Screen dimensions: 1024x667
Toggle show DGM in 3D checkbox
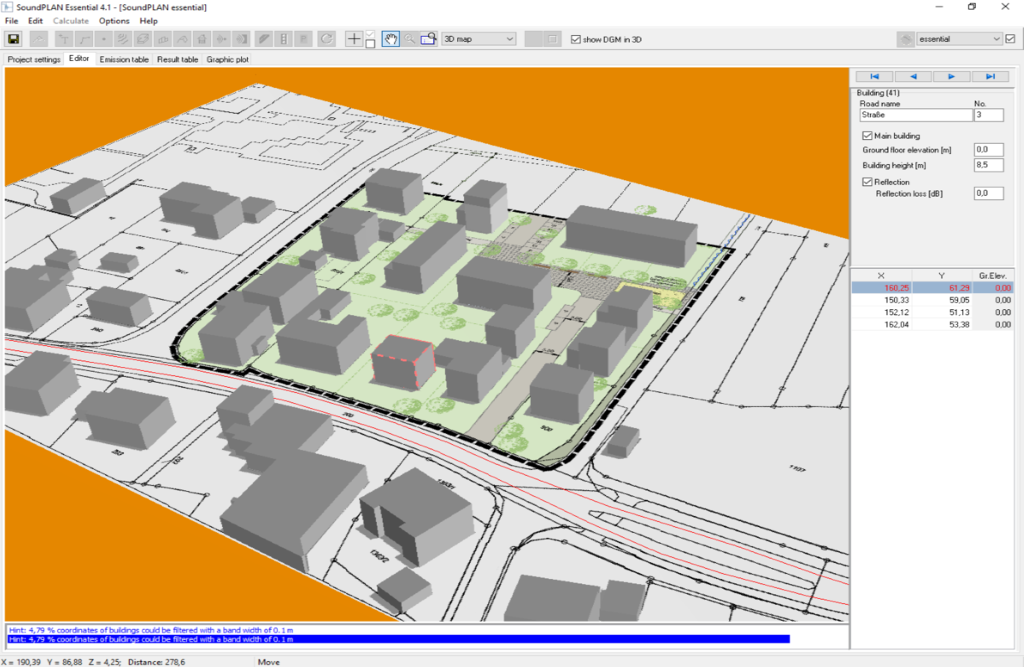coord(575,39)
